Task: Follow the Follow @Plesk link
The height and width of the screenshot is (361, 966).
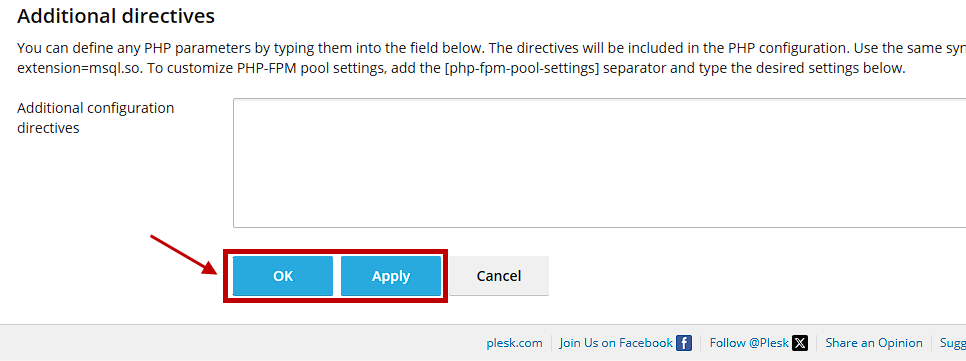Action: (x=749, y=343)
